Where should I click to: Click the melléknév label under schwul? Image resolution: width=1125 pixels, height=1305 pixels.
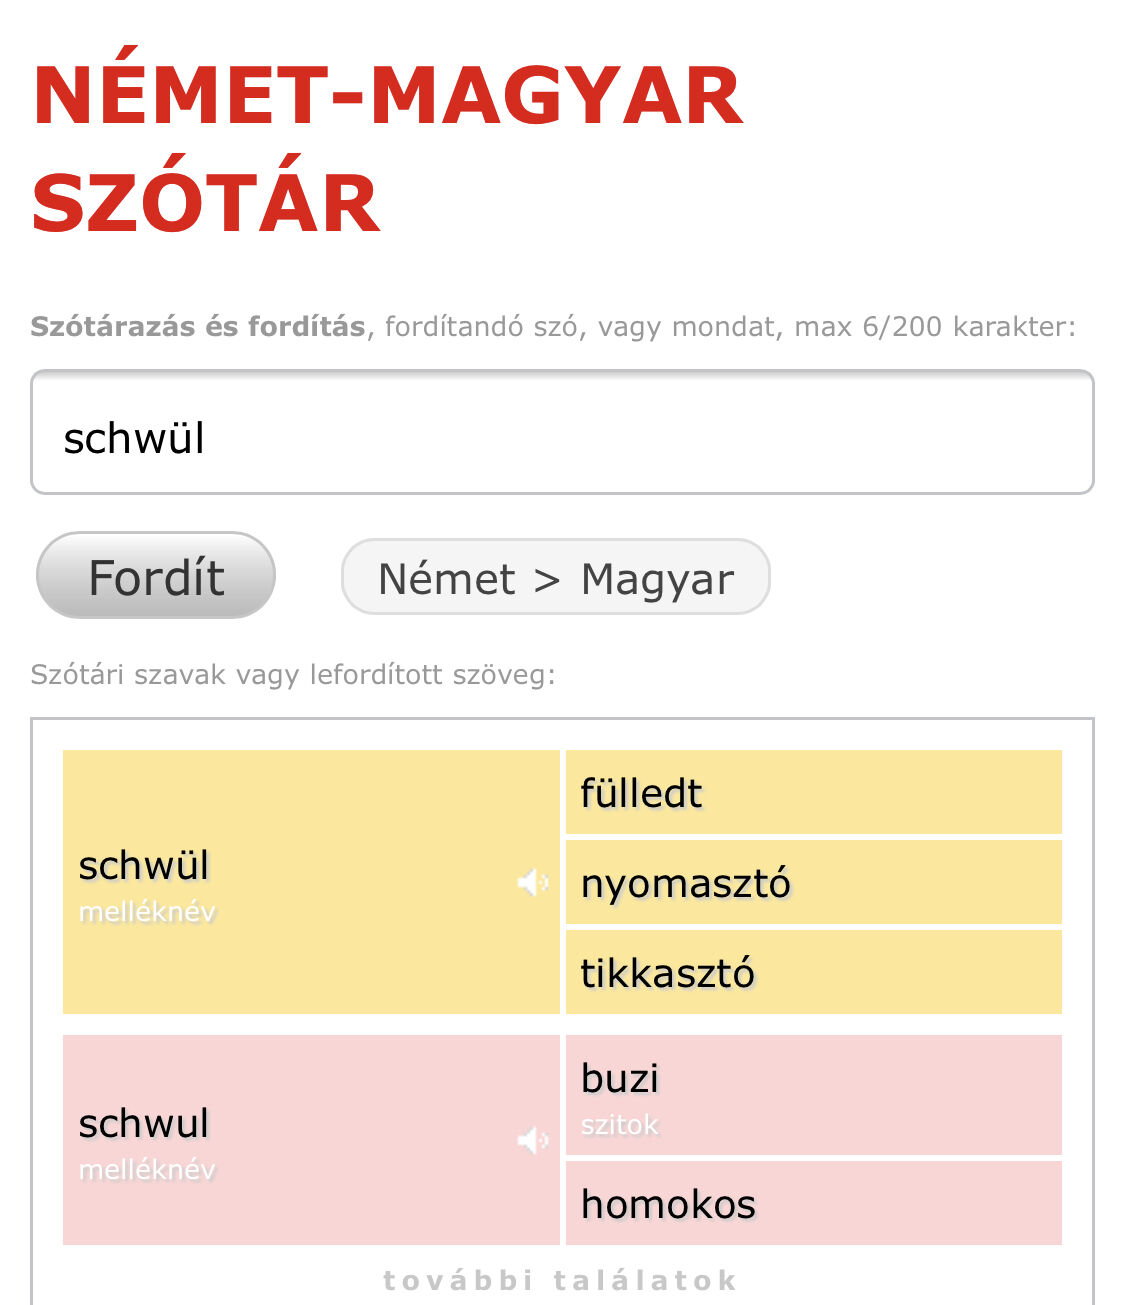pyautogui.click(x=147, y=1170)
